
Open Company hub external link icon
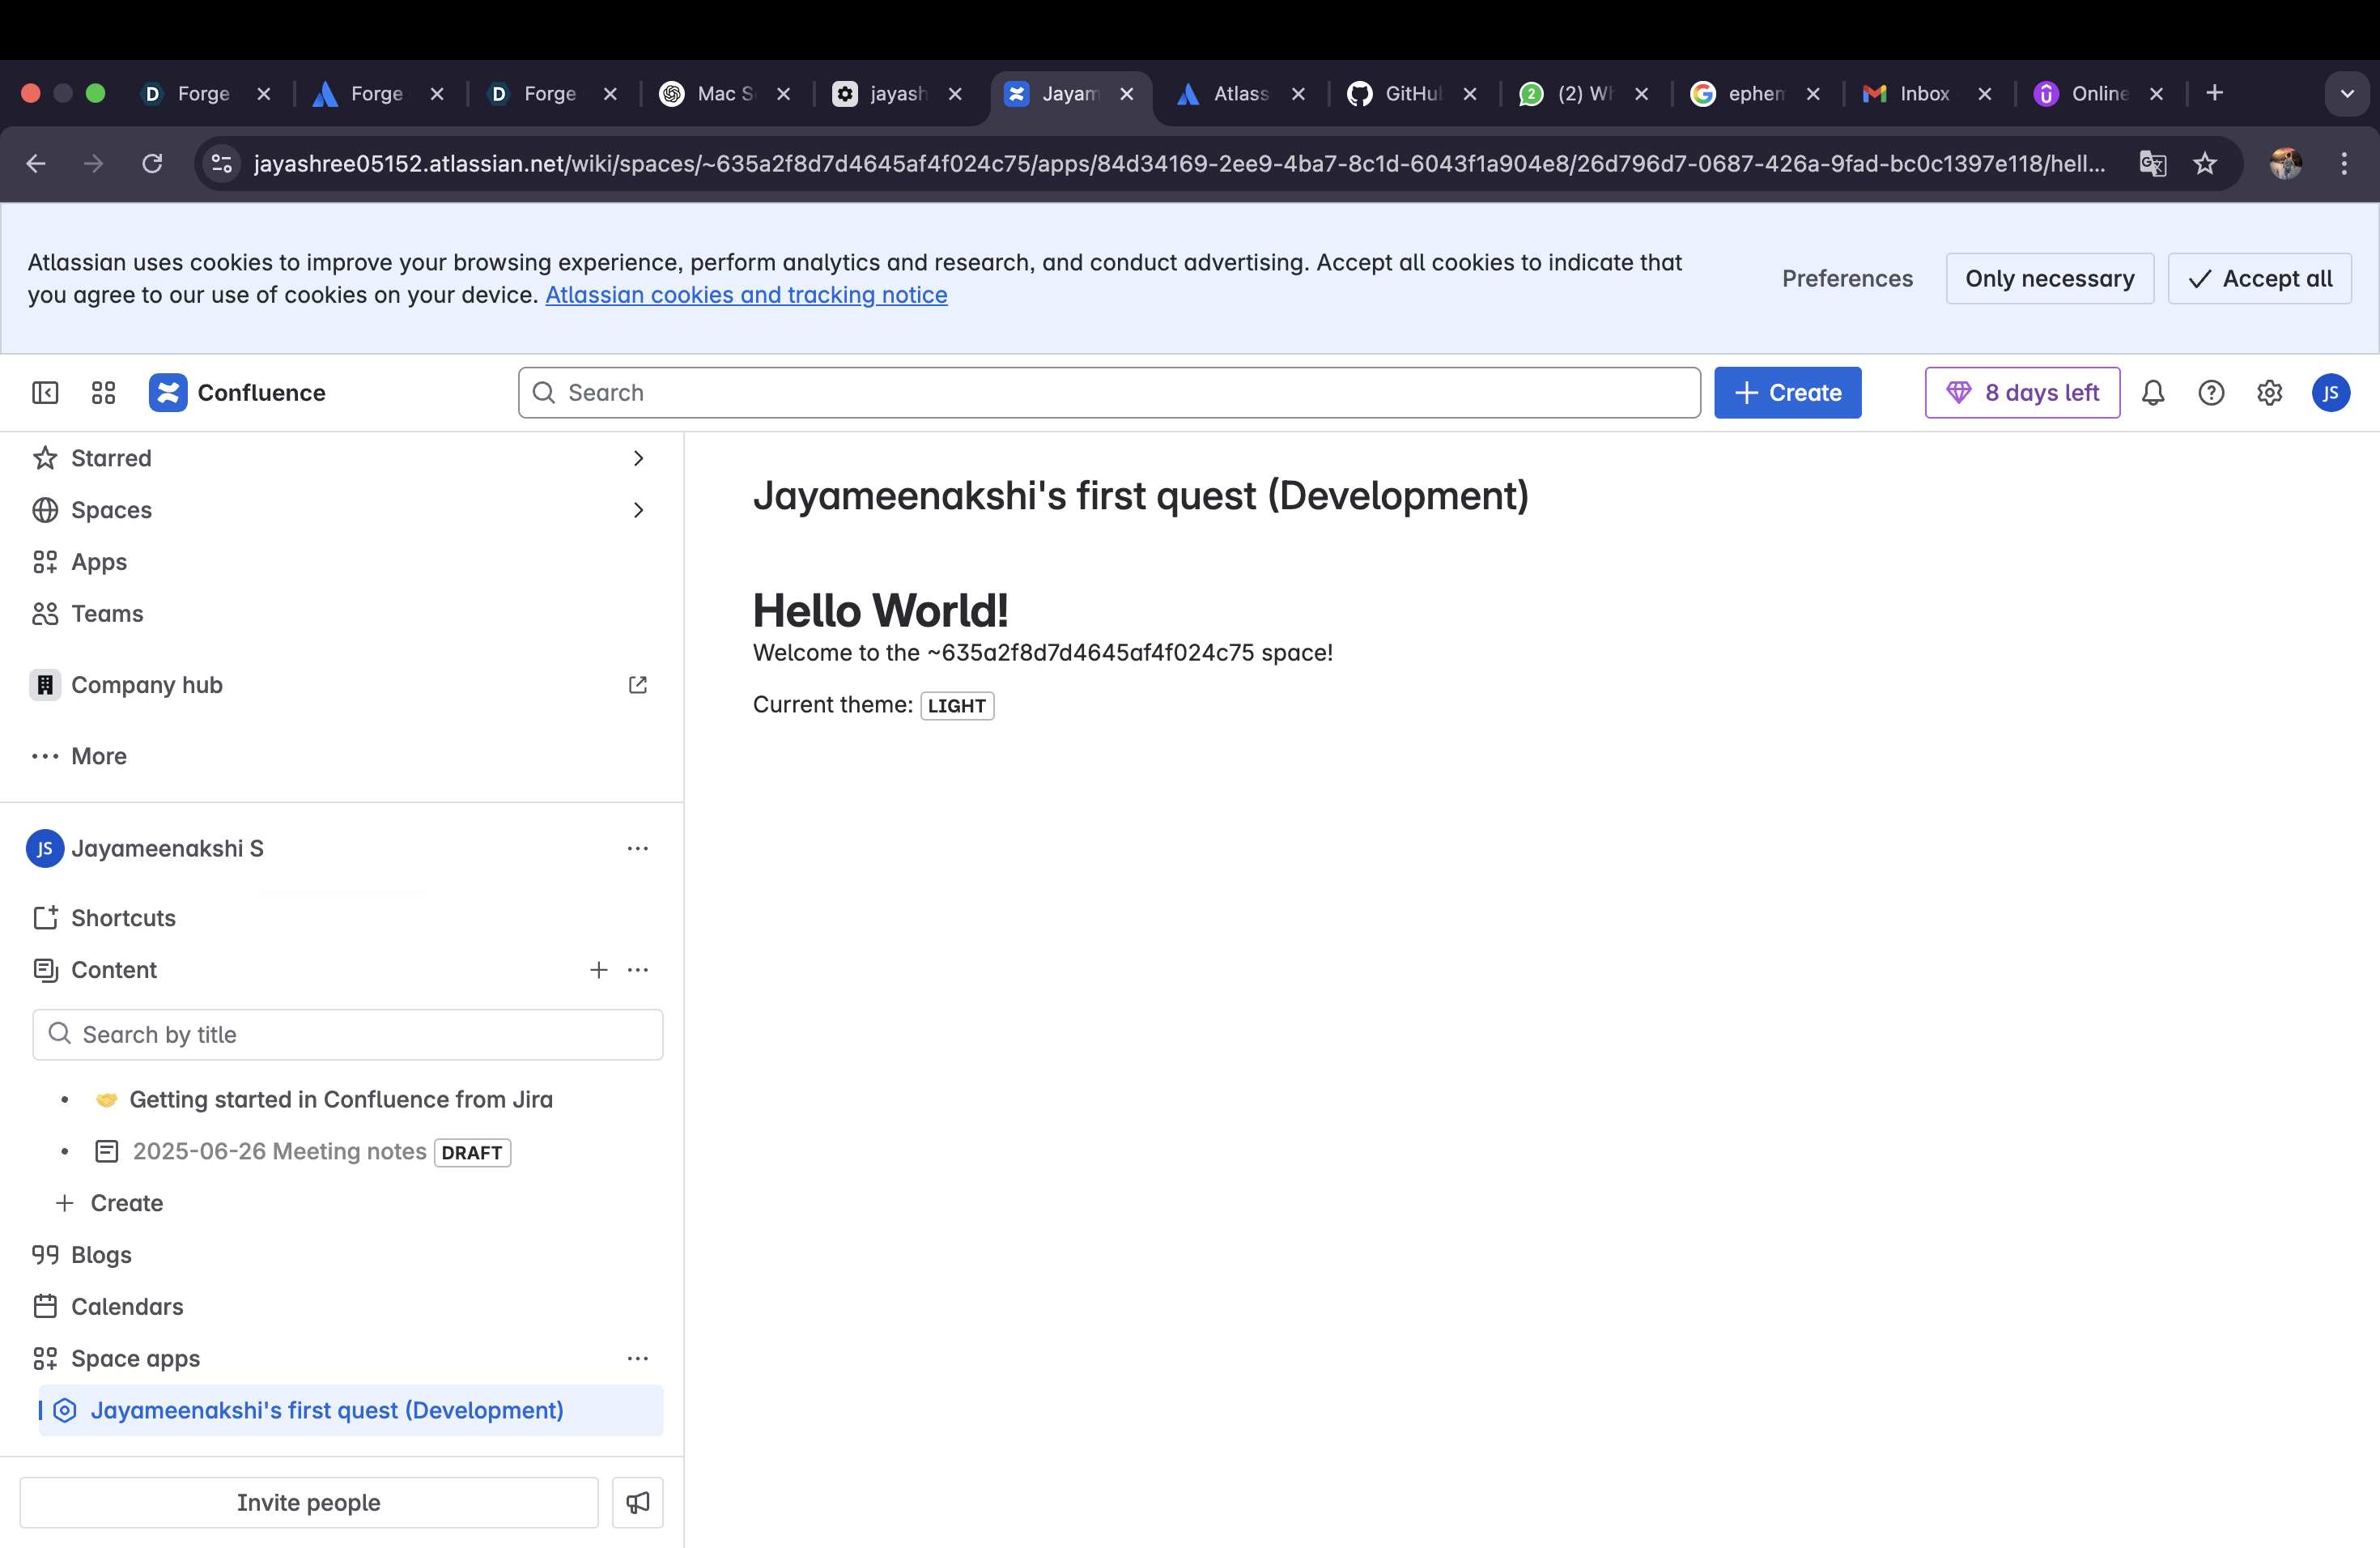tap(637, 685)
